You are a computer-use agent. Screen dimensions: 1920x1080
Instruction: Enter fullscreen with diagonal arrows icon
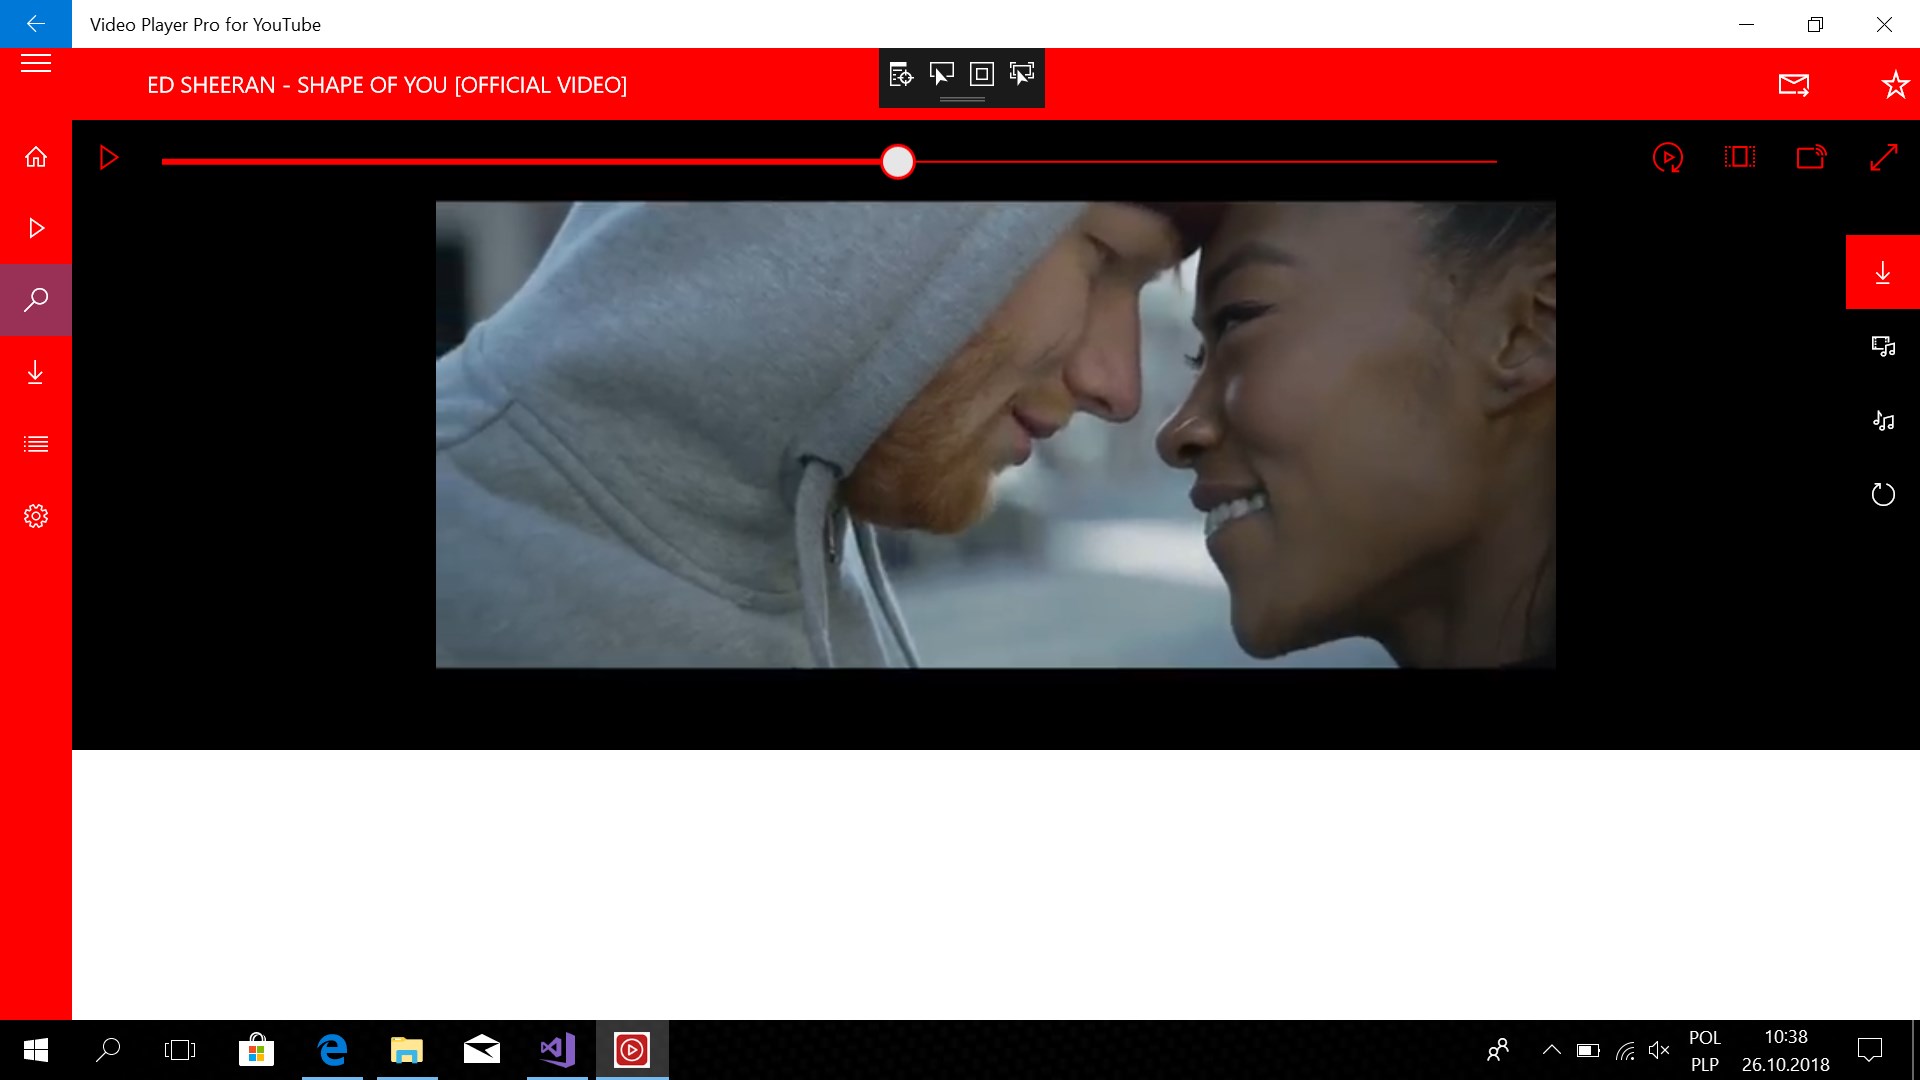1883,157
